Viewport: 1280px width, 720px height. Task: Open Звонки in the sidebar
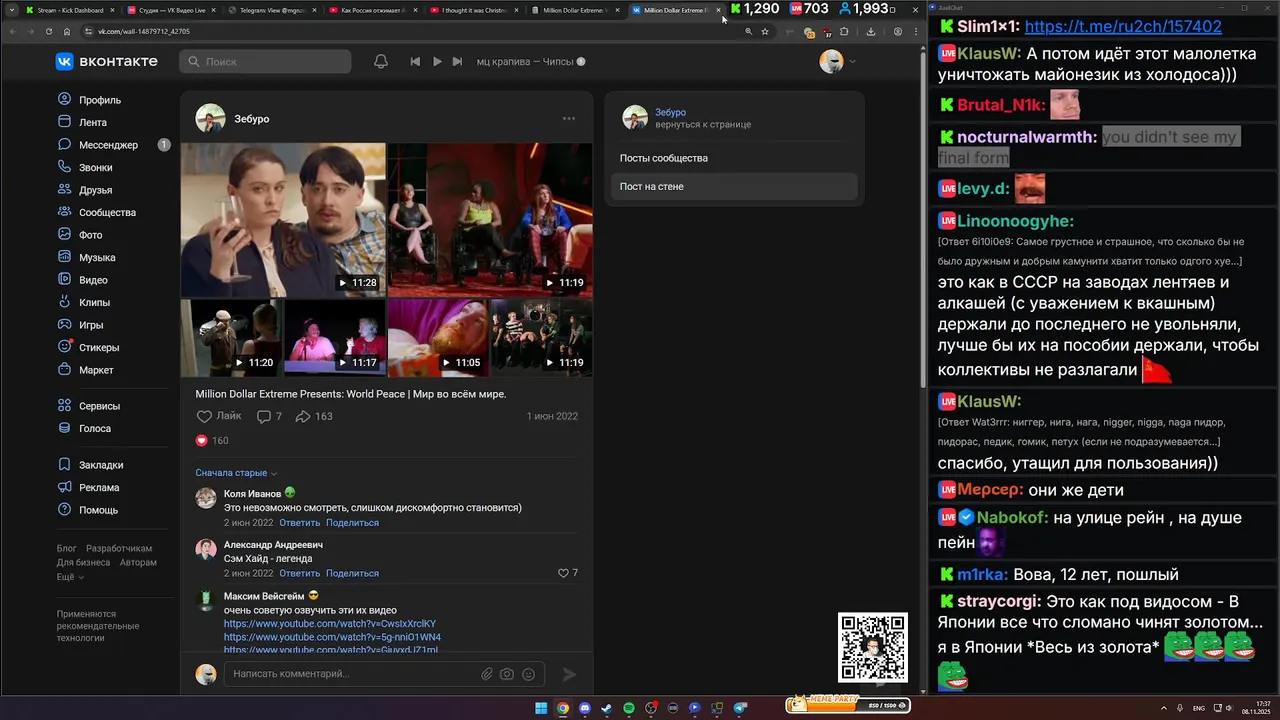point(85,167)
